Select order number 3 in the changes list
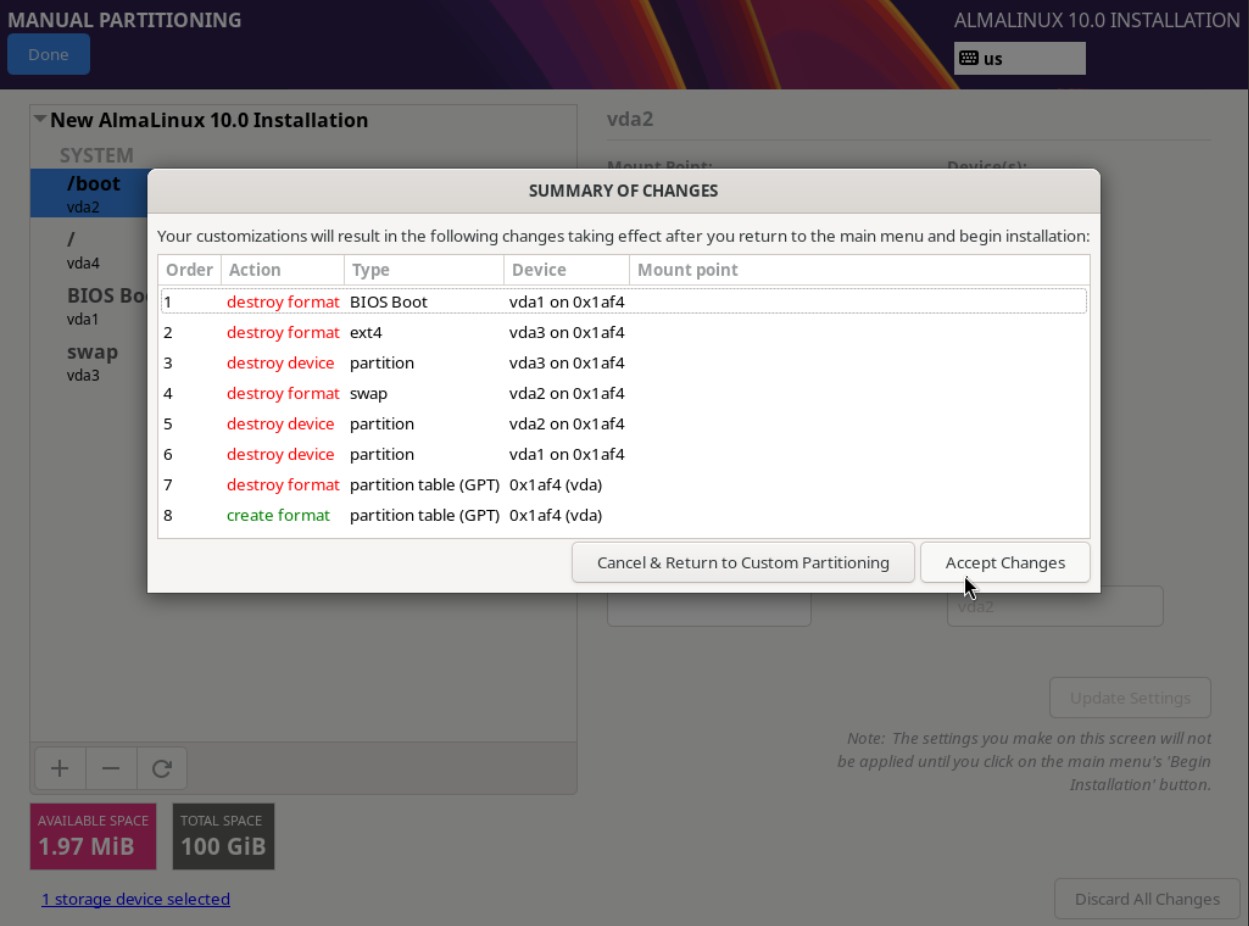The image size is (1249, 926). [x=168, y=363]
